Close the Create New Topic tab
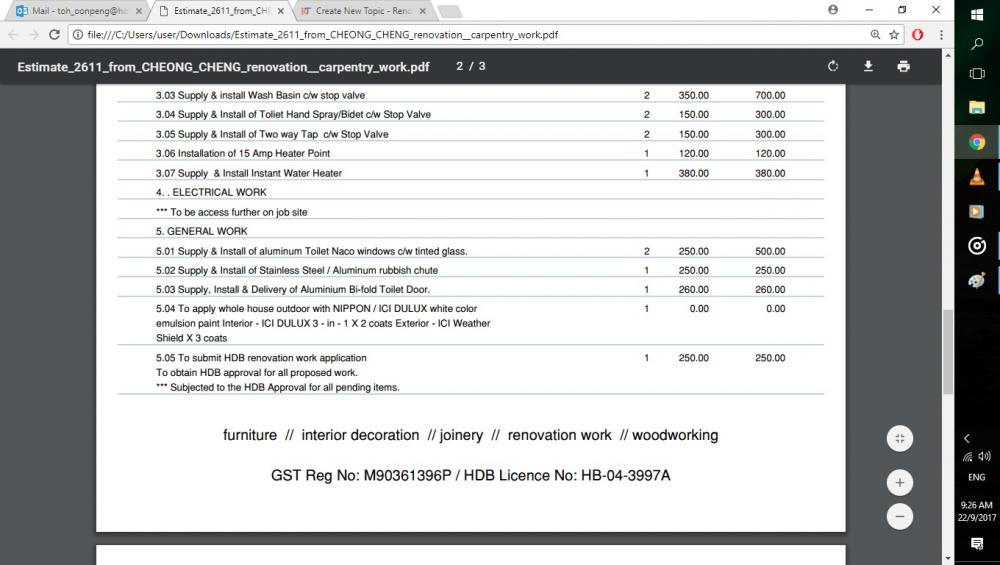 [422, 11]
